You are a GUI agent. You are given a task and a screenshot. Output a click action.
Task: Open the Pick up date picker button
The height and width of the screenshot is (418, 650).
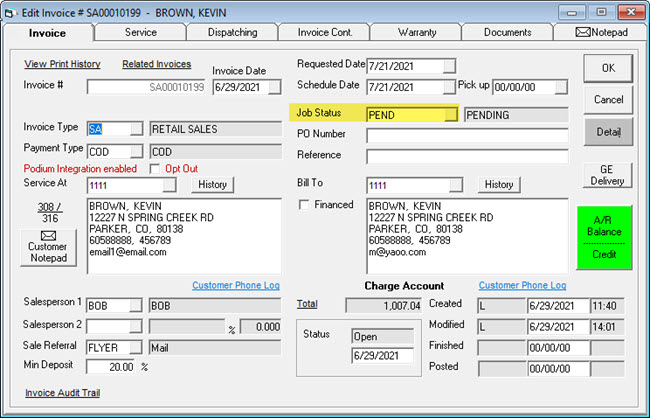[561, 87]
